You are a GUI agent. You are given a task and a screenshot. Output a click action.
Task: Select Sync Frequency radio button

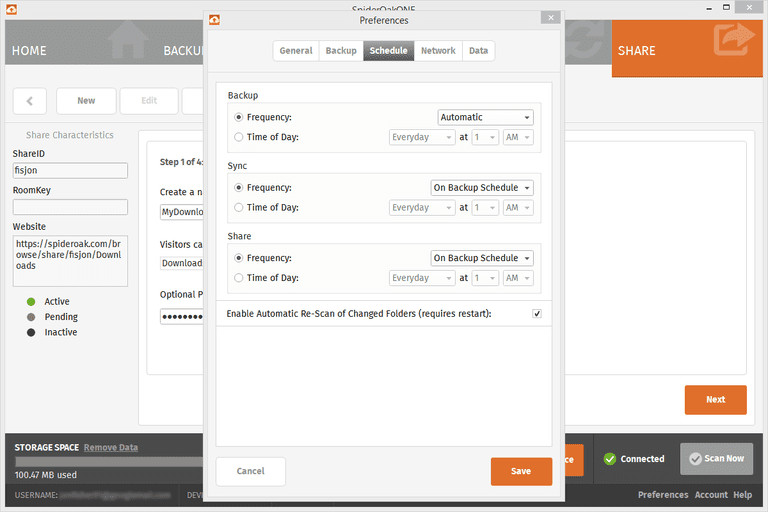239,188
